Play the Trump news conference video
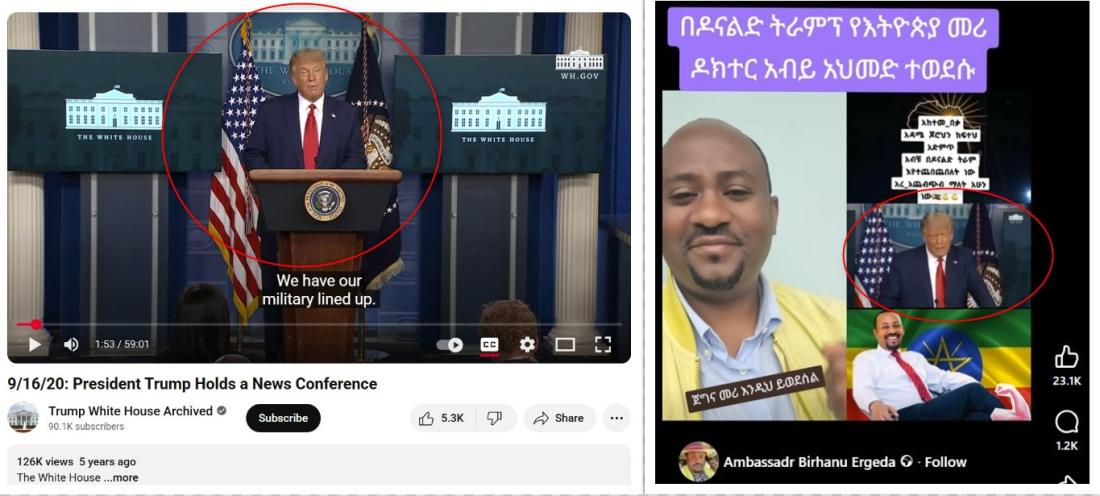 click(x=34, y=344)
